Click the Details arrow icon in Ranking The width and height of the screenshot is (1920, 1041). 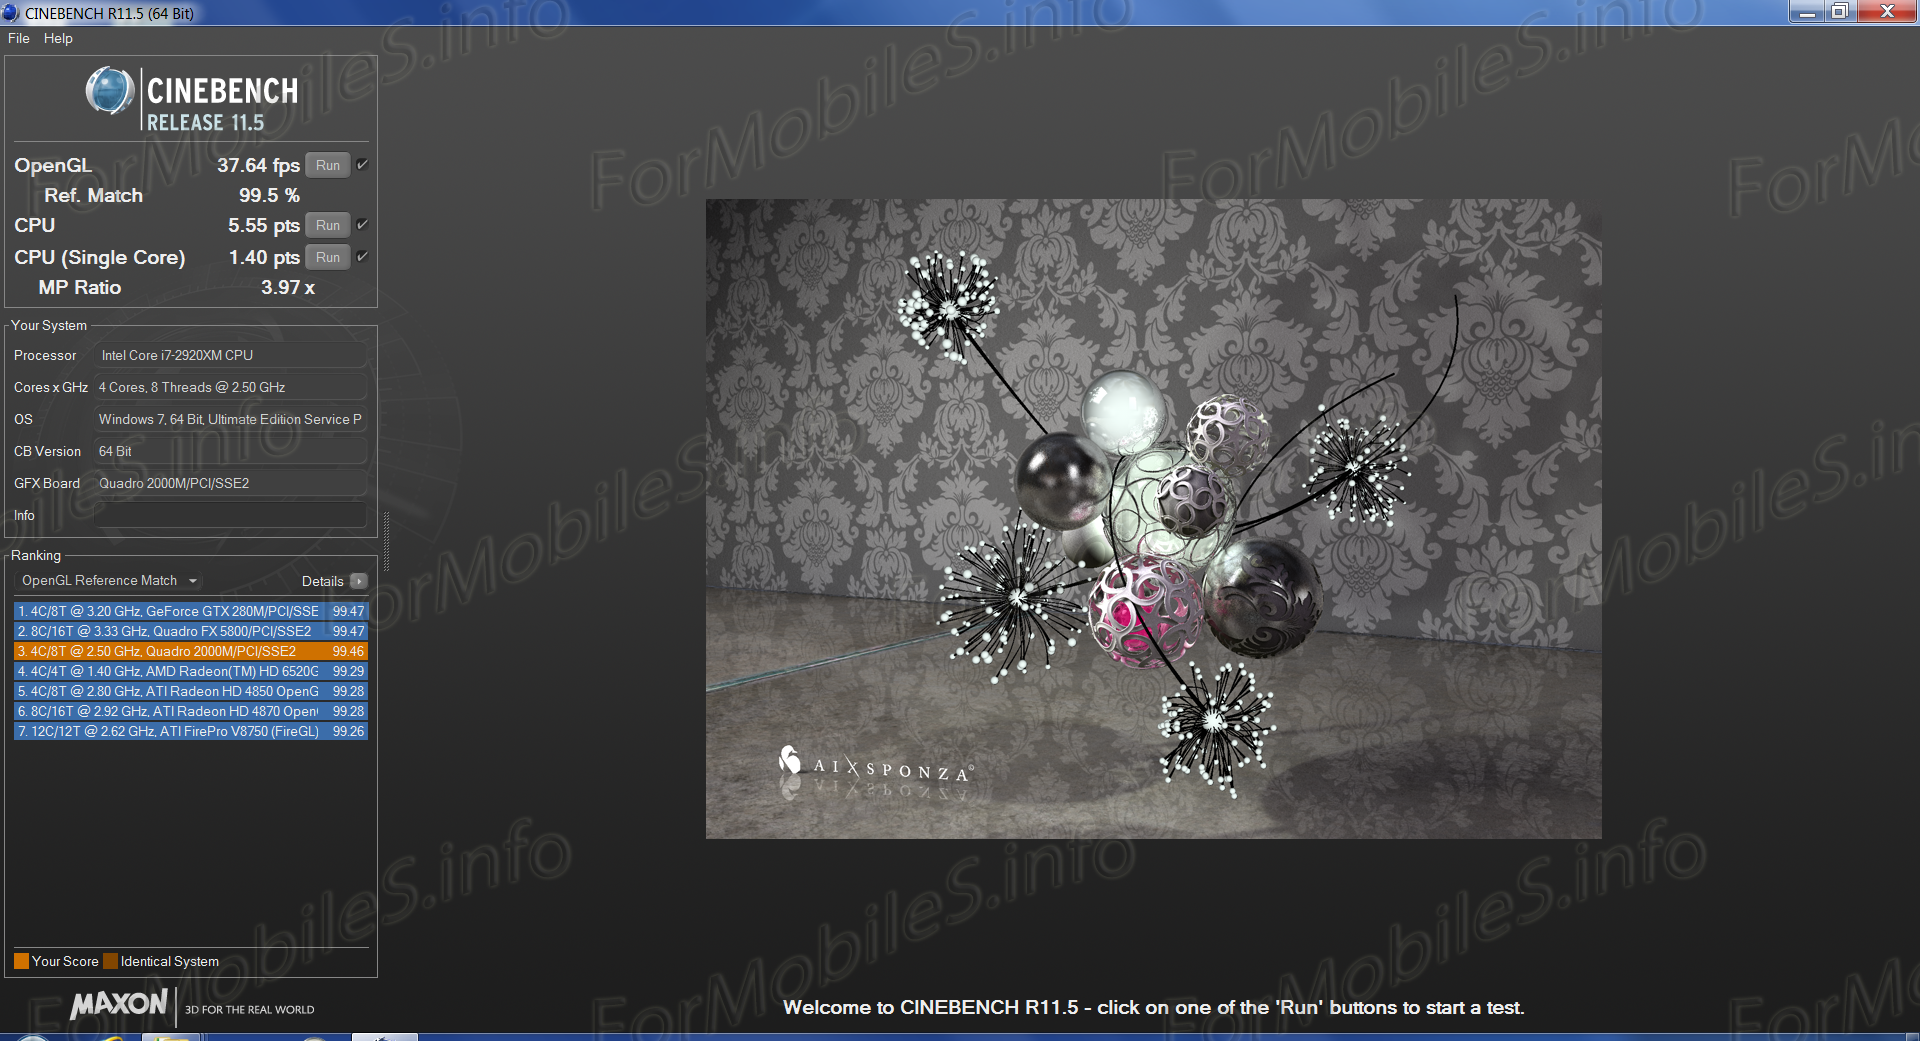coord(359,581)
